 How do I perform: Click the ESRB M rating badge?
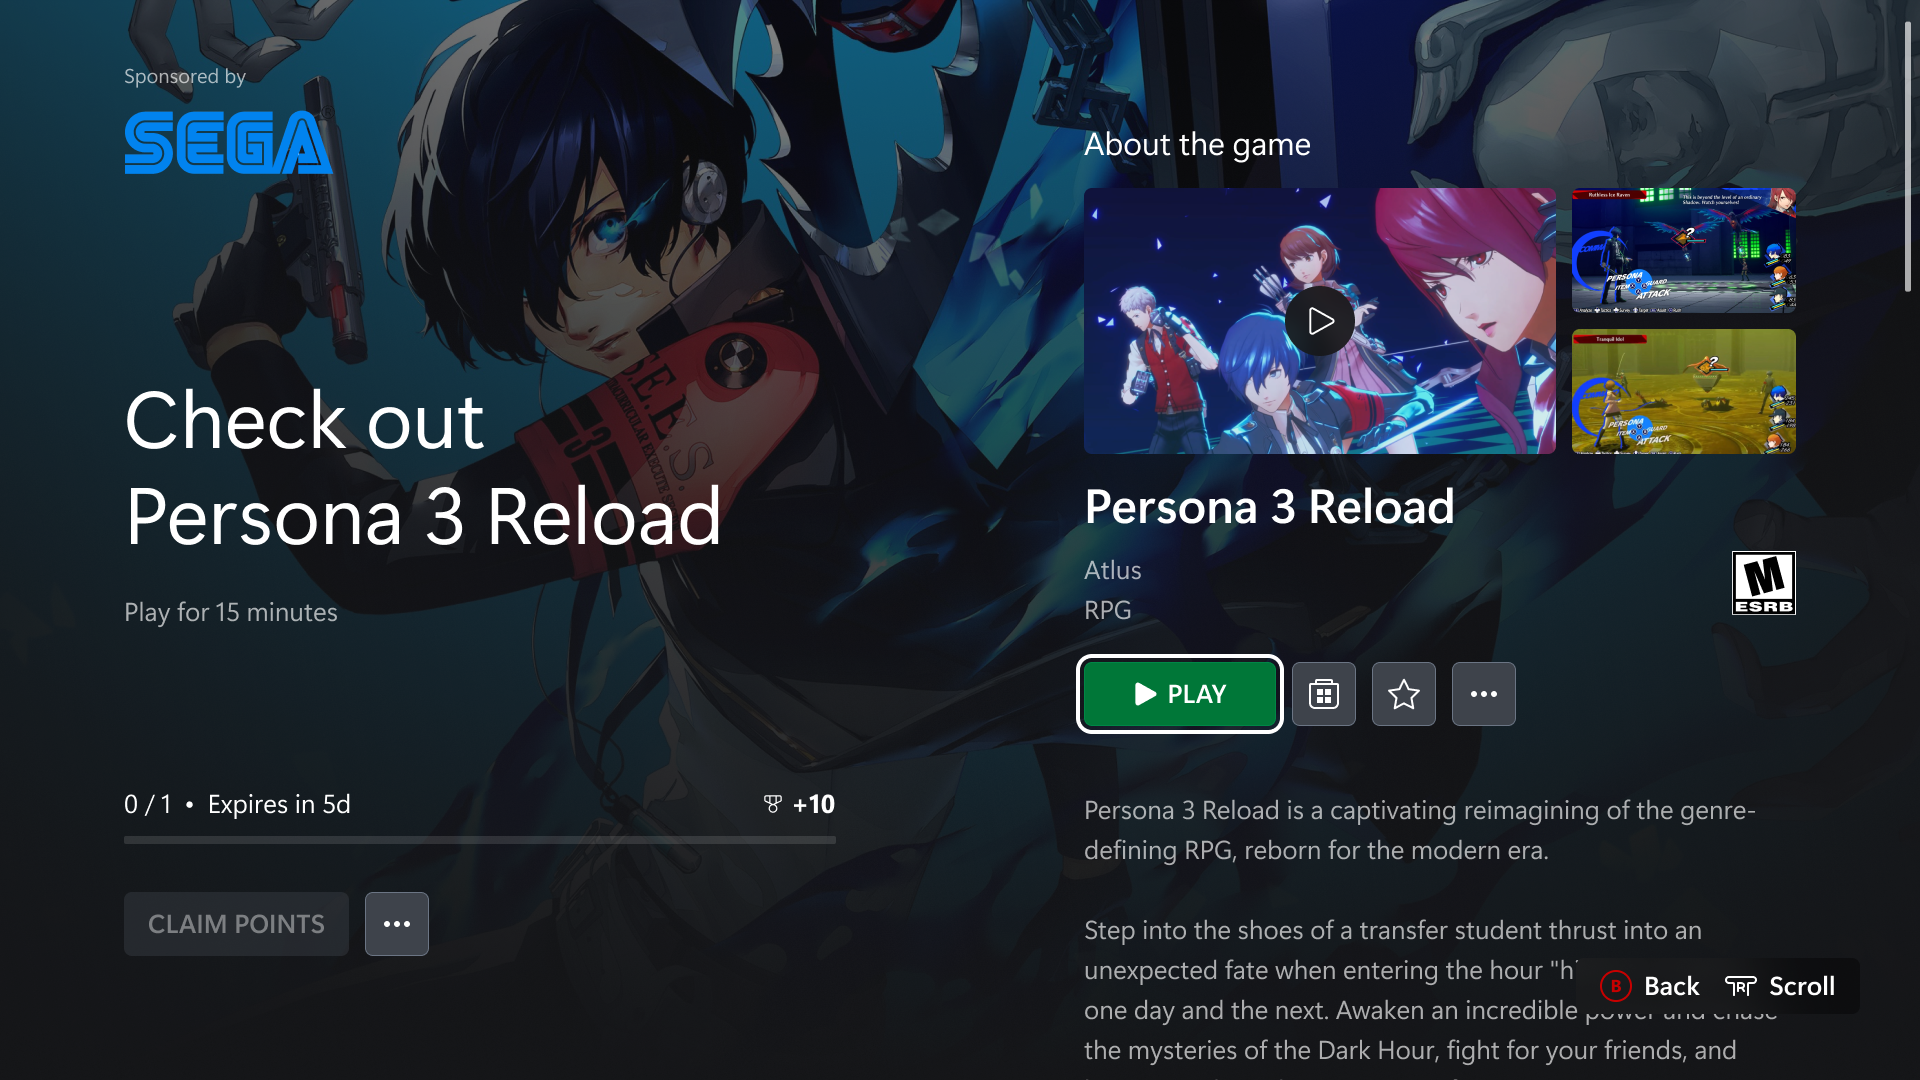(x=1764, y=583)
